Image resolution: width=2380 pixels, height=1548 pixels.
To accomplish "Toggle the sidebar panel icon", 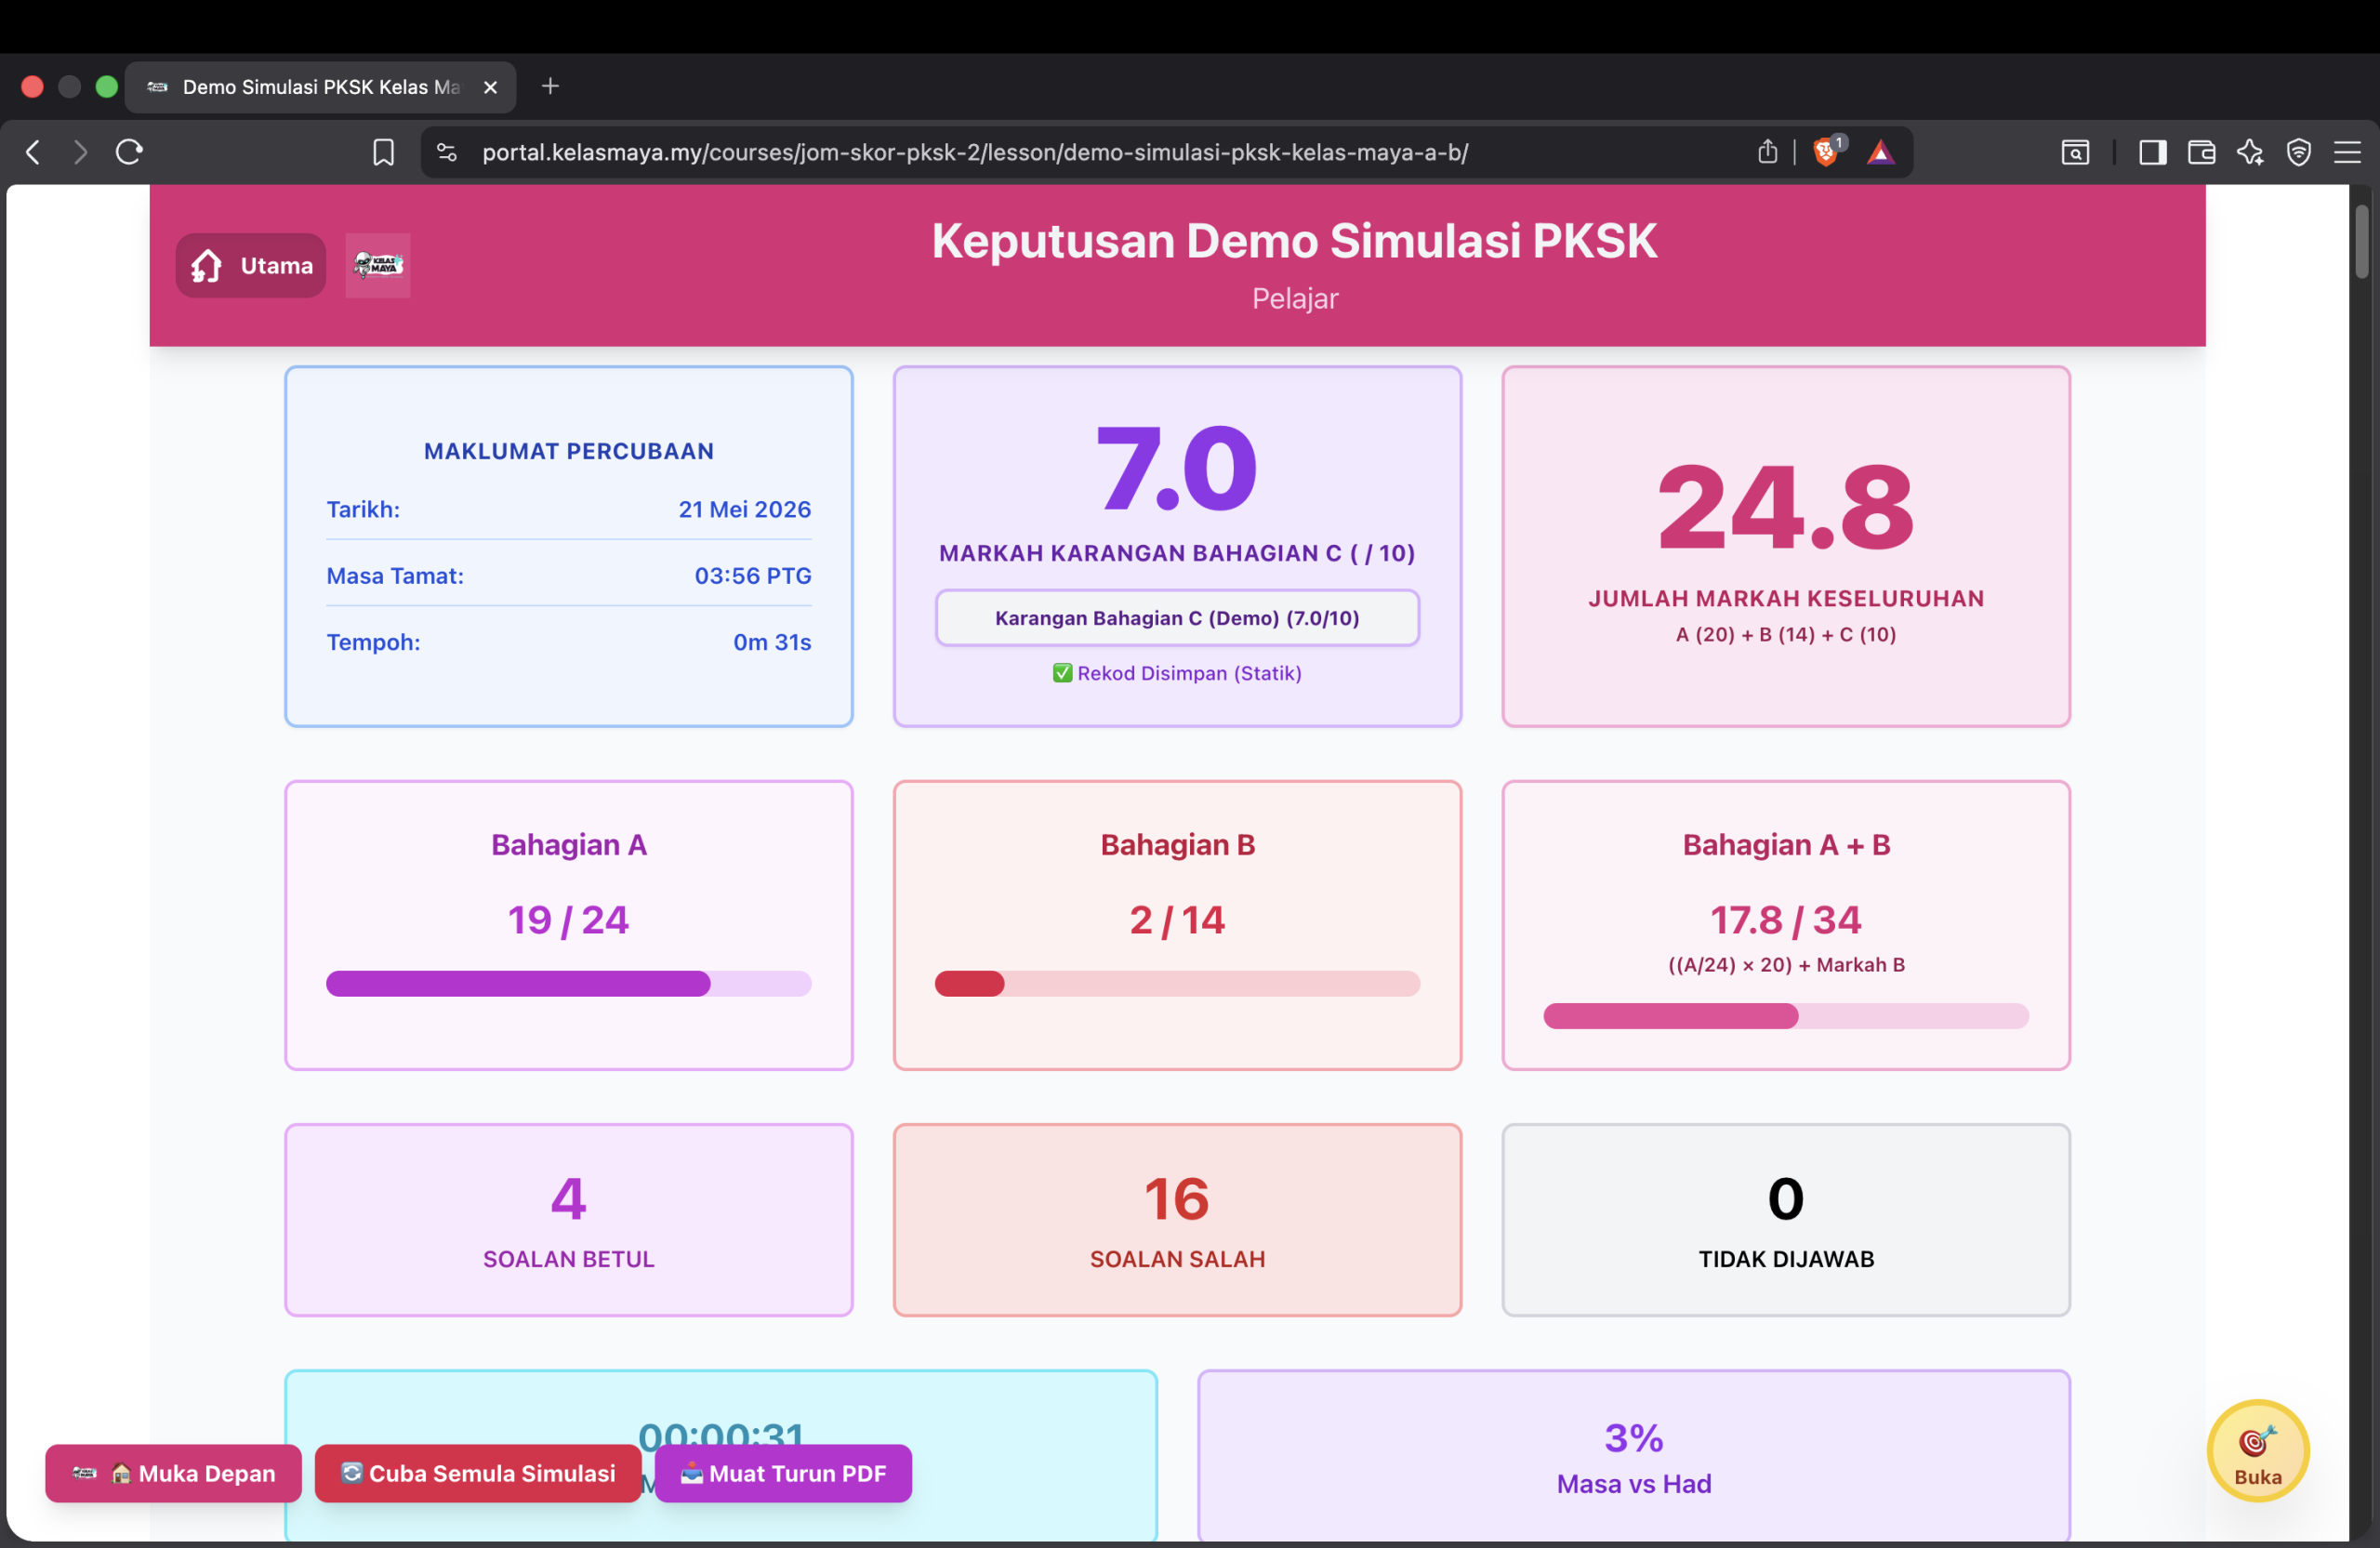I will point(2152,152).
